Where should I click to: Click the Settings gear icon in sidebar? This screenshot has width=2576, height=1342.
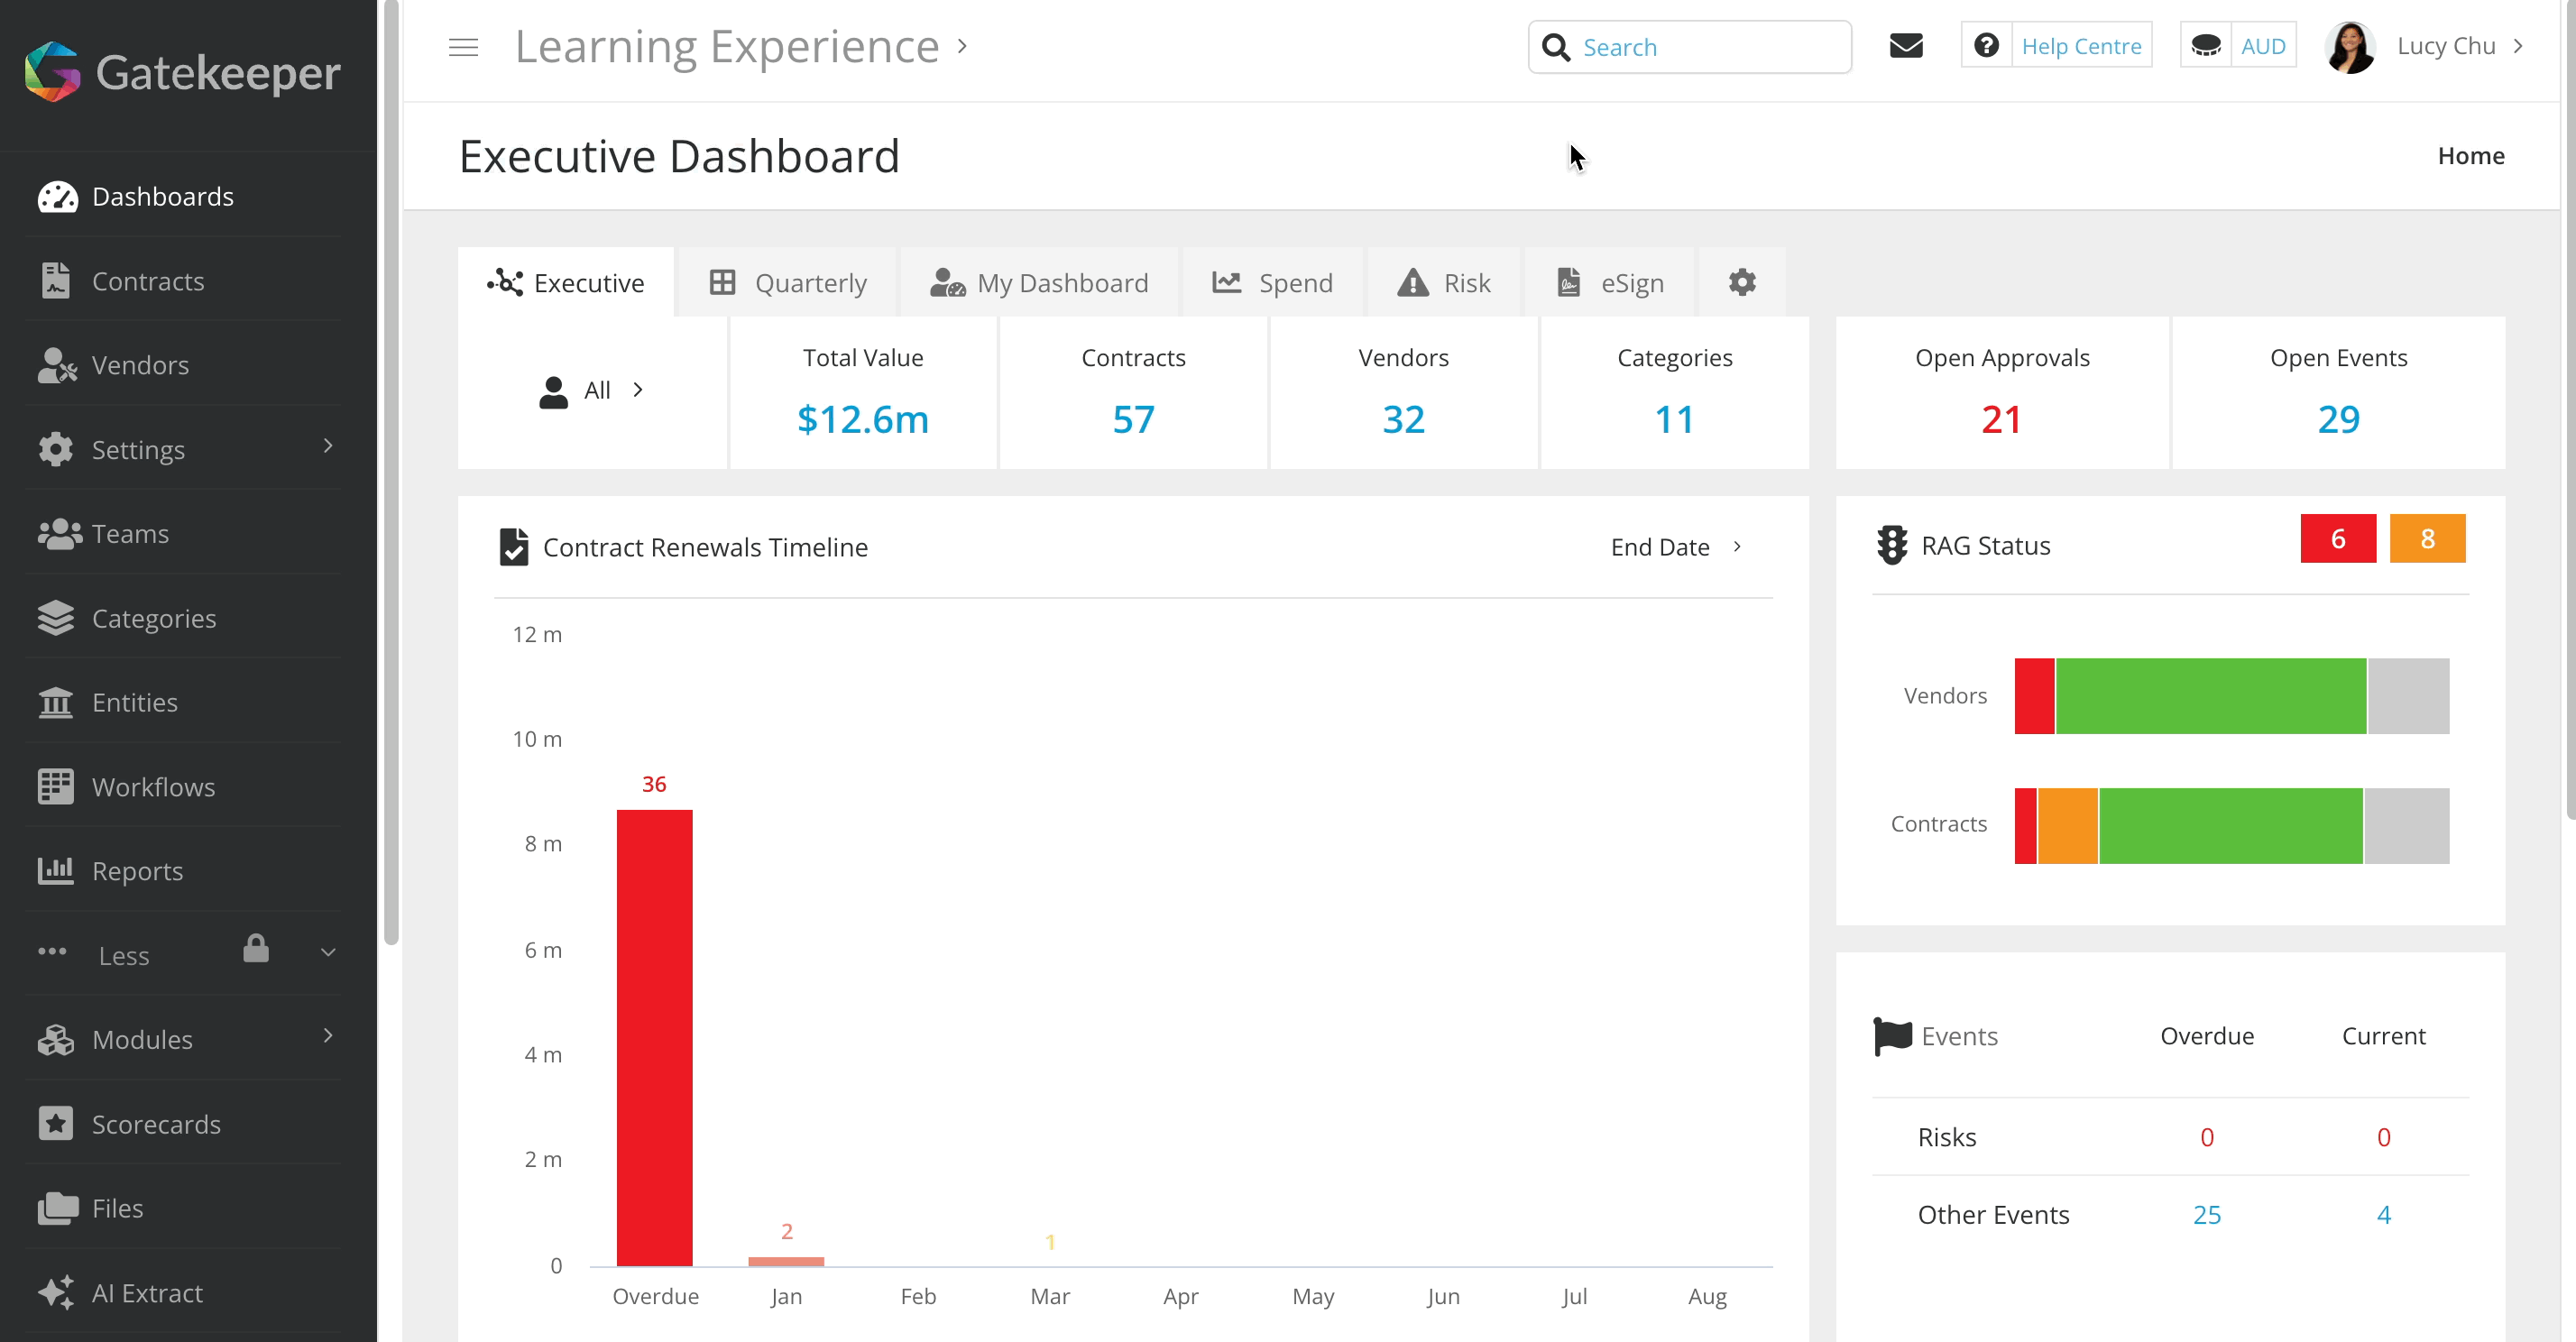click(56, 449)
